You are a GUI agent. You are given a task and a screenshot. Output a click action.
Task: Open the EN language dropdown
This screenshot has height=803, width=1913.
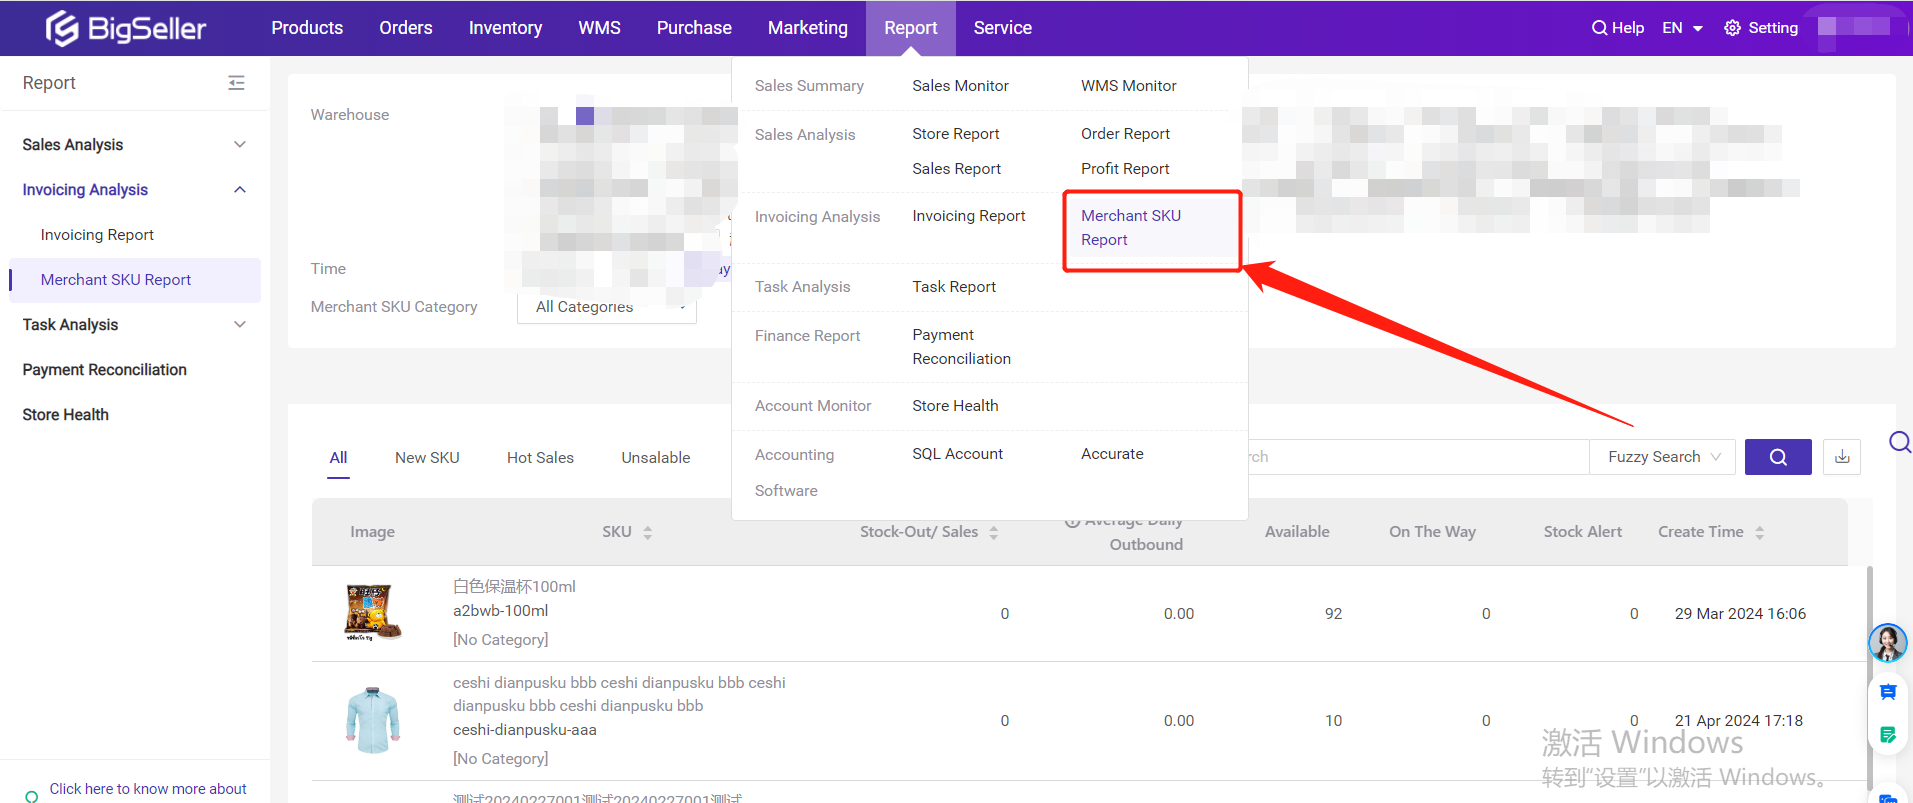tap(1682, 28)
